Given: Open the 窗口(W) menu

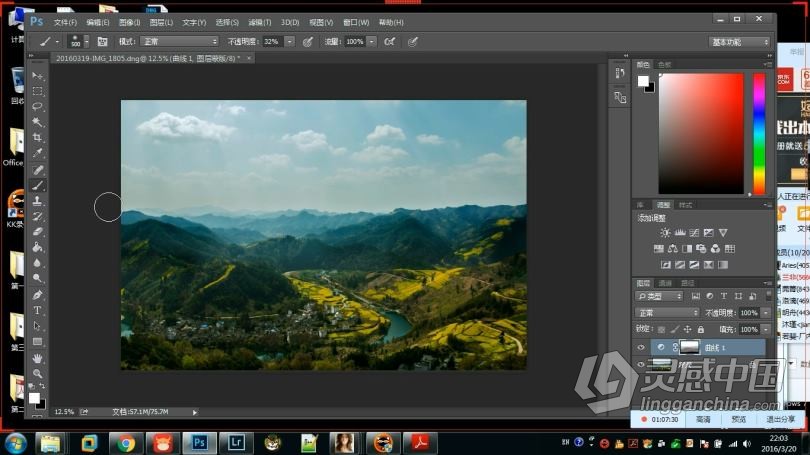Looking at the screenshot, I should (356, 23).
